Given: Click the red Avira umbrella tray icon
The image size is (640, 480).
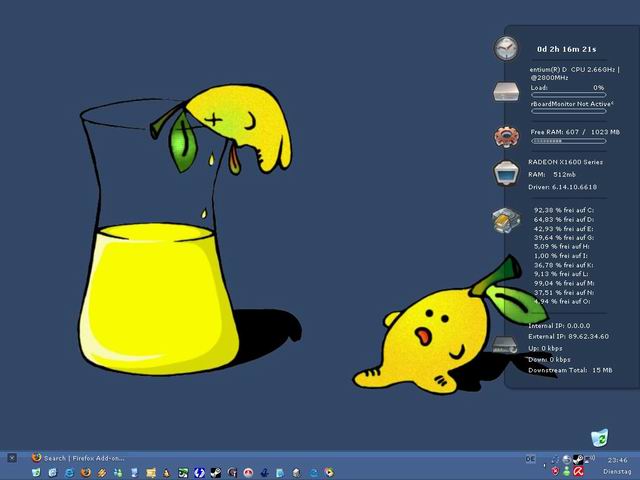Looking at the screenshot, I should click(x=580, y=470).
